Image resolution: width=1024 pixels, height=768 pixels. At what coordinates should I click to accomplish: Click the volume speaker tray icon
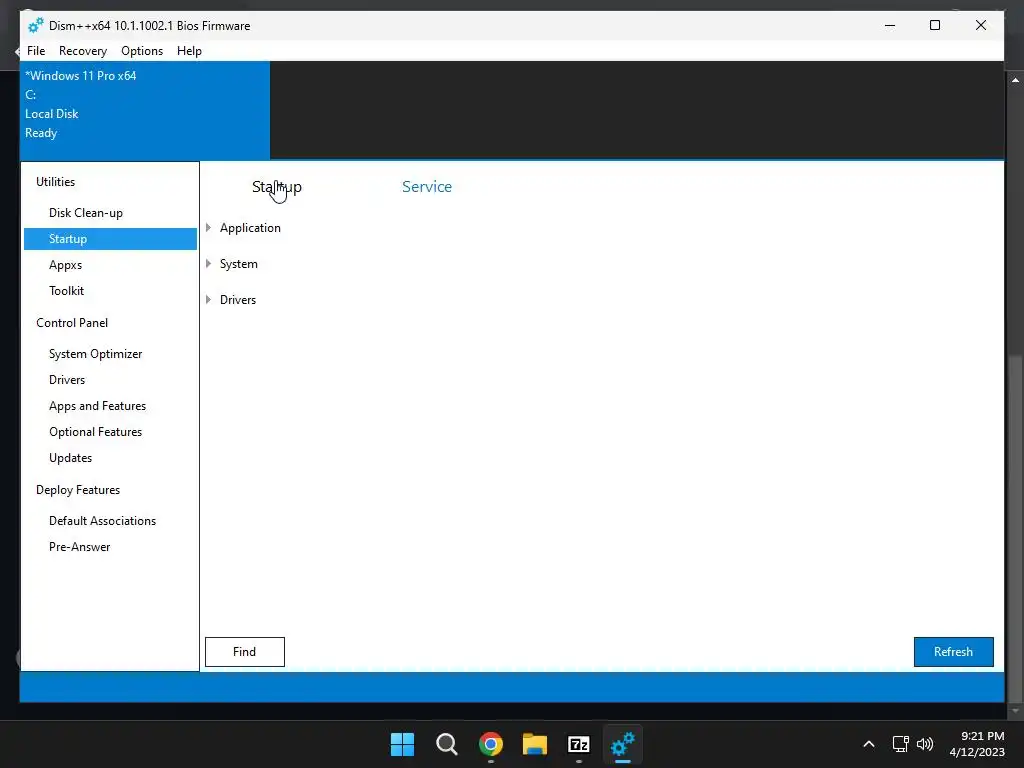925,744
